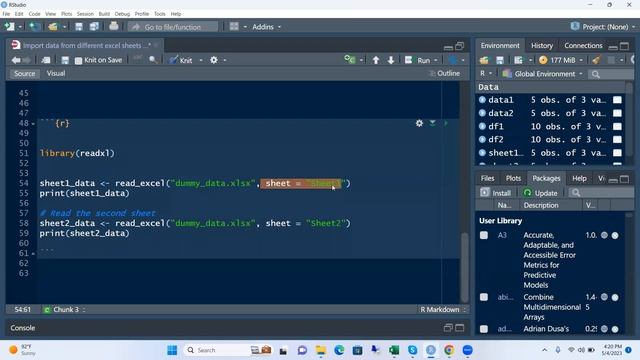Run current chunk green play icon

click(446, 123)
